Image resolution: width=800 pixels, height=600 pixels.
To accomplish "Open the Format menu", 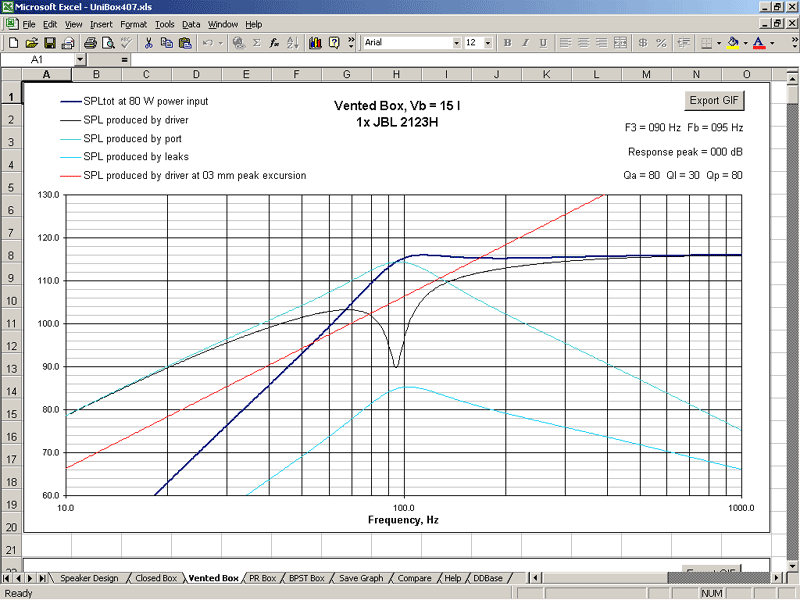I will [134, 24].
